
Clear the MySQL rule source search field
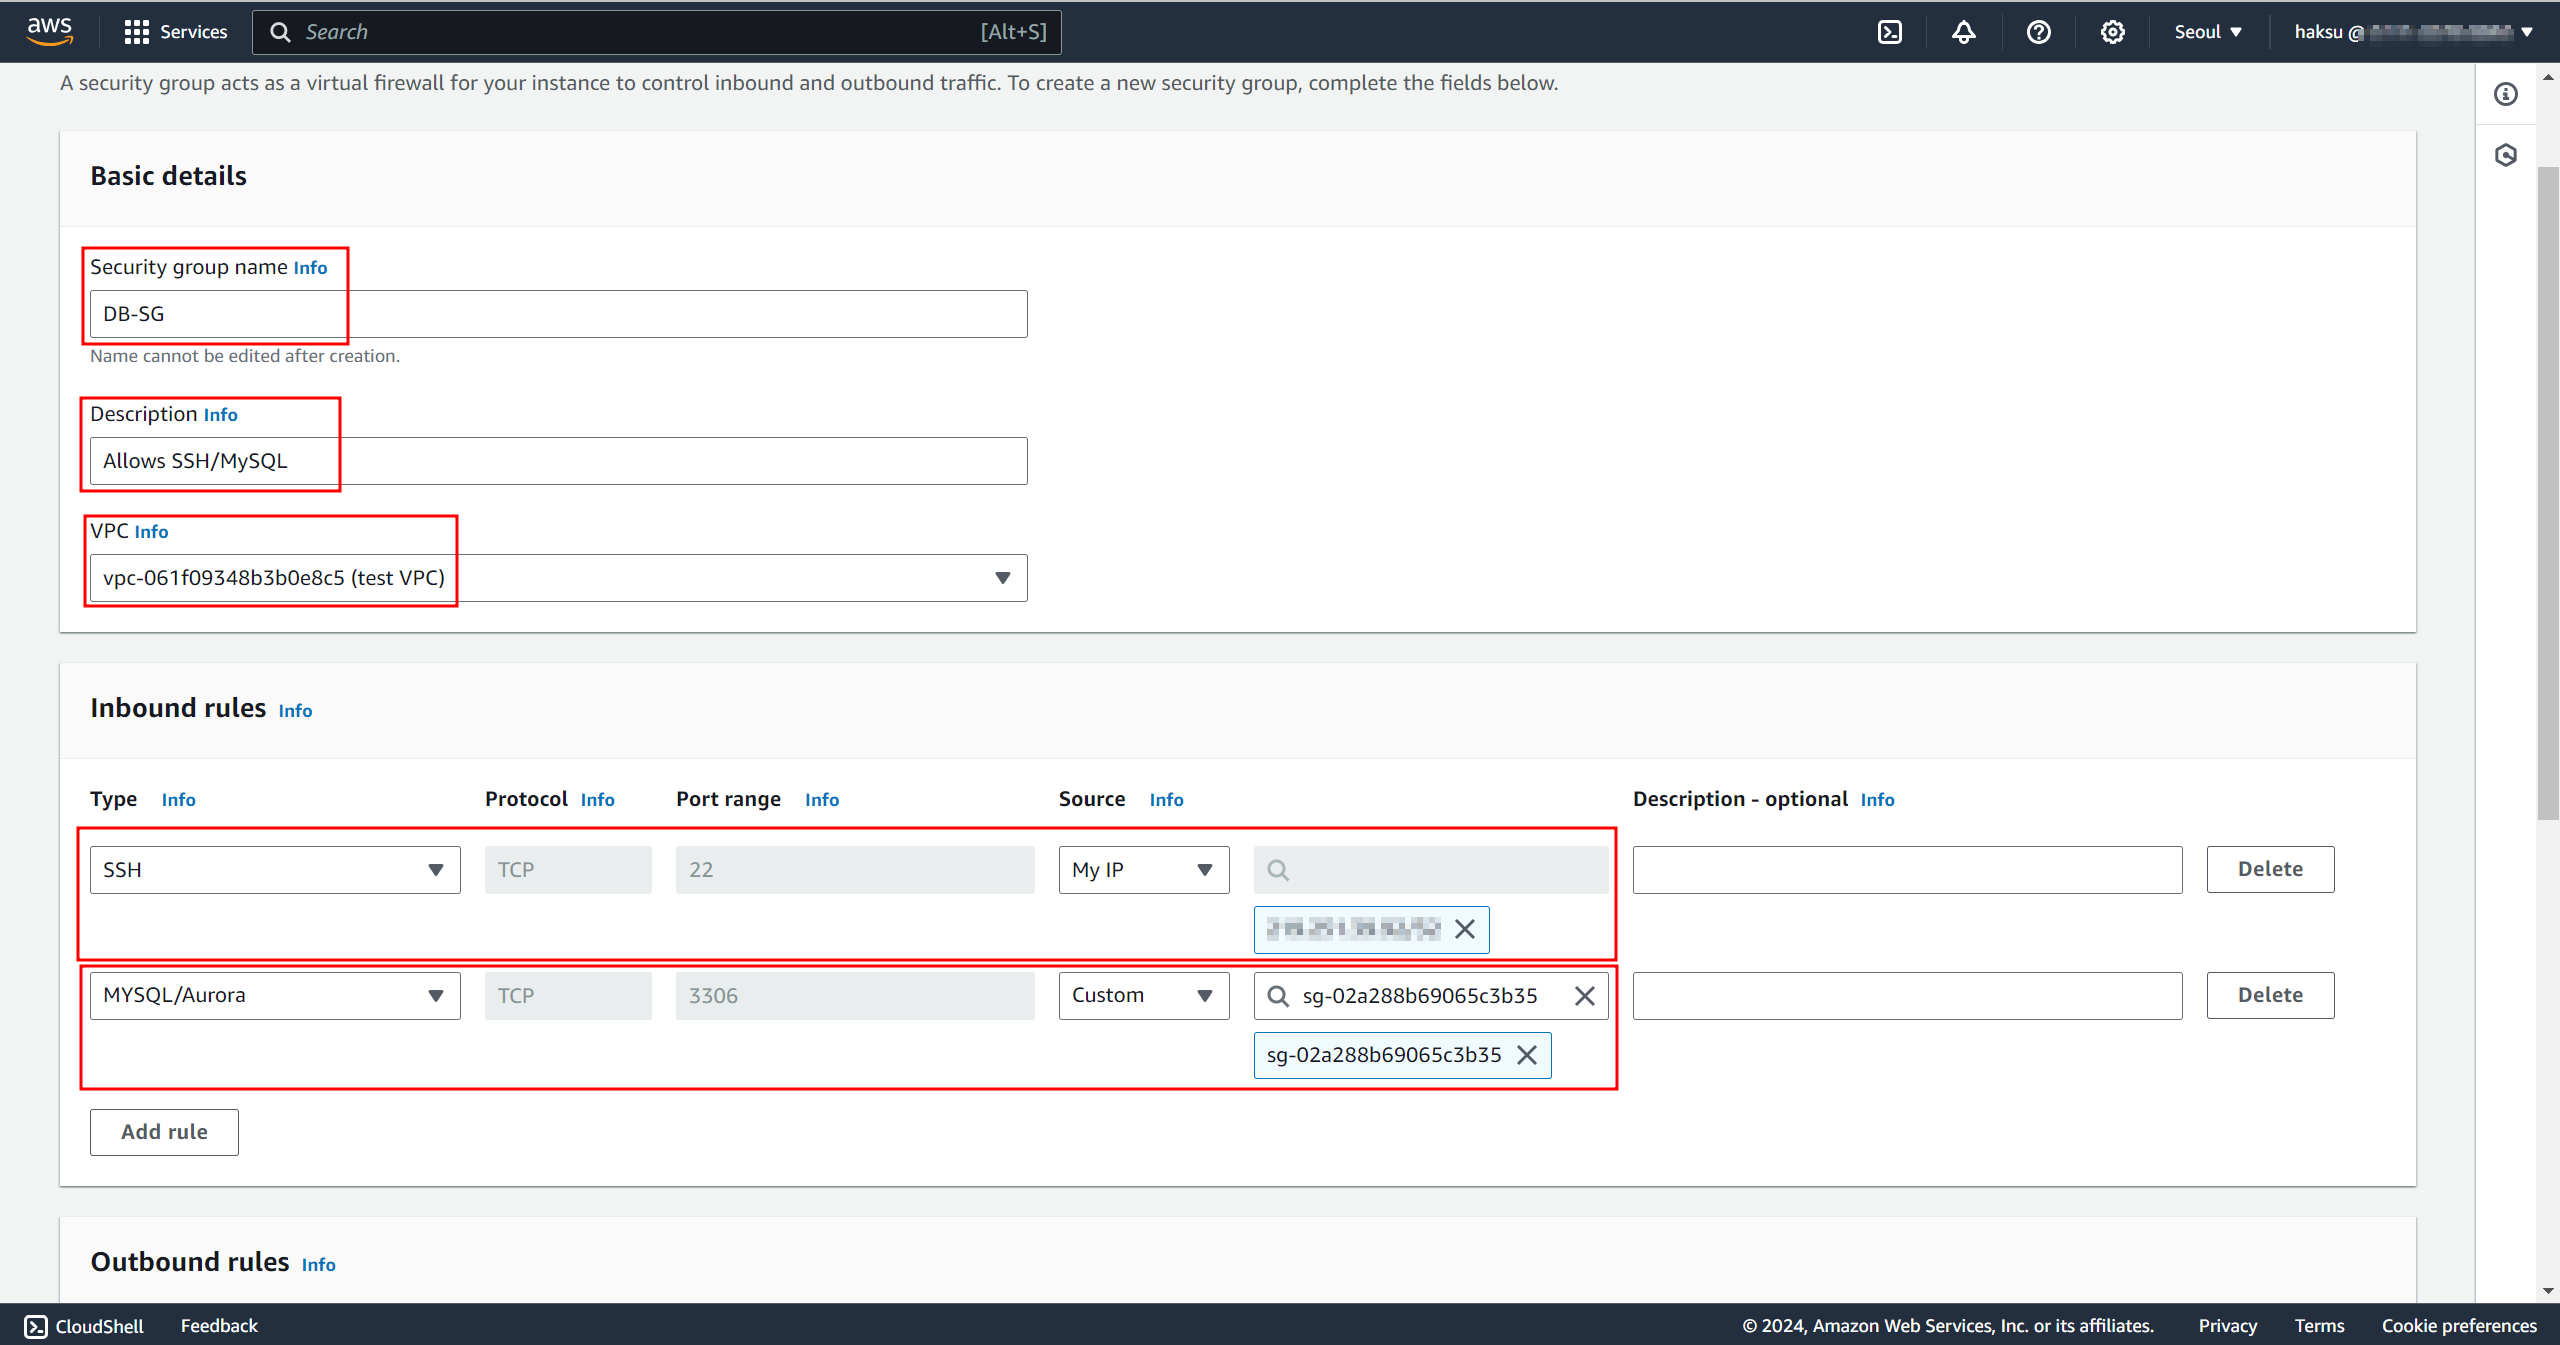[x=1585, y=996]
